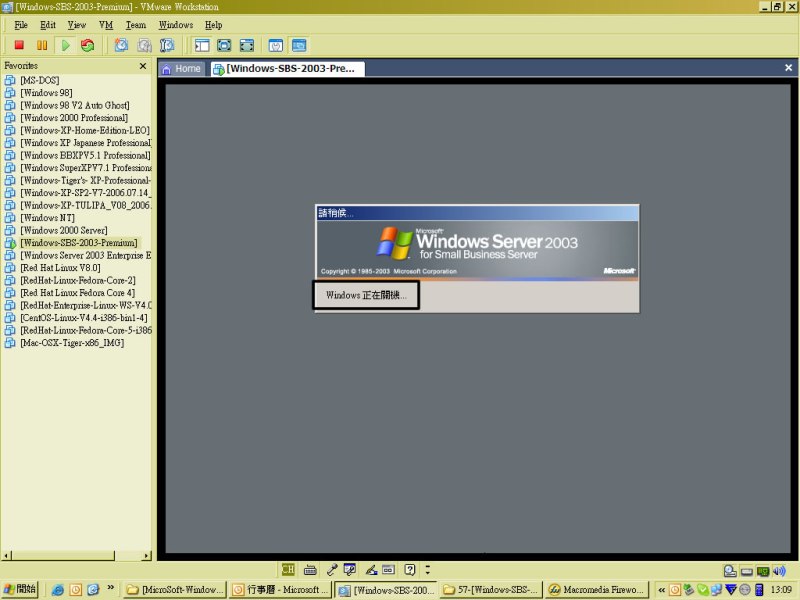Select [RedHat-Linux-Fedora-Core-2] favorite
Image resolution: width=800 pixels, height=600 pixels.
coord(78,280)
